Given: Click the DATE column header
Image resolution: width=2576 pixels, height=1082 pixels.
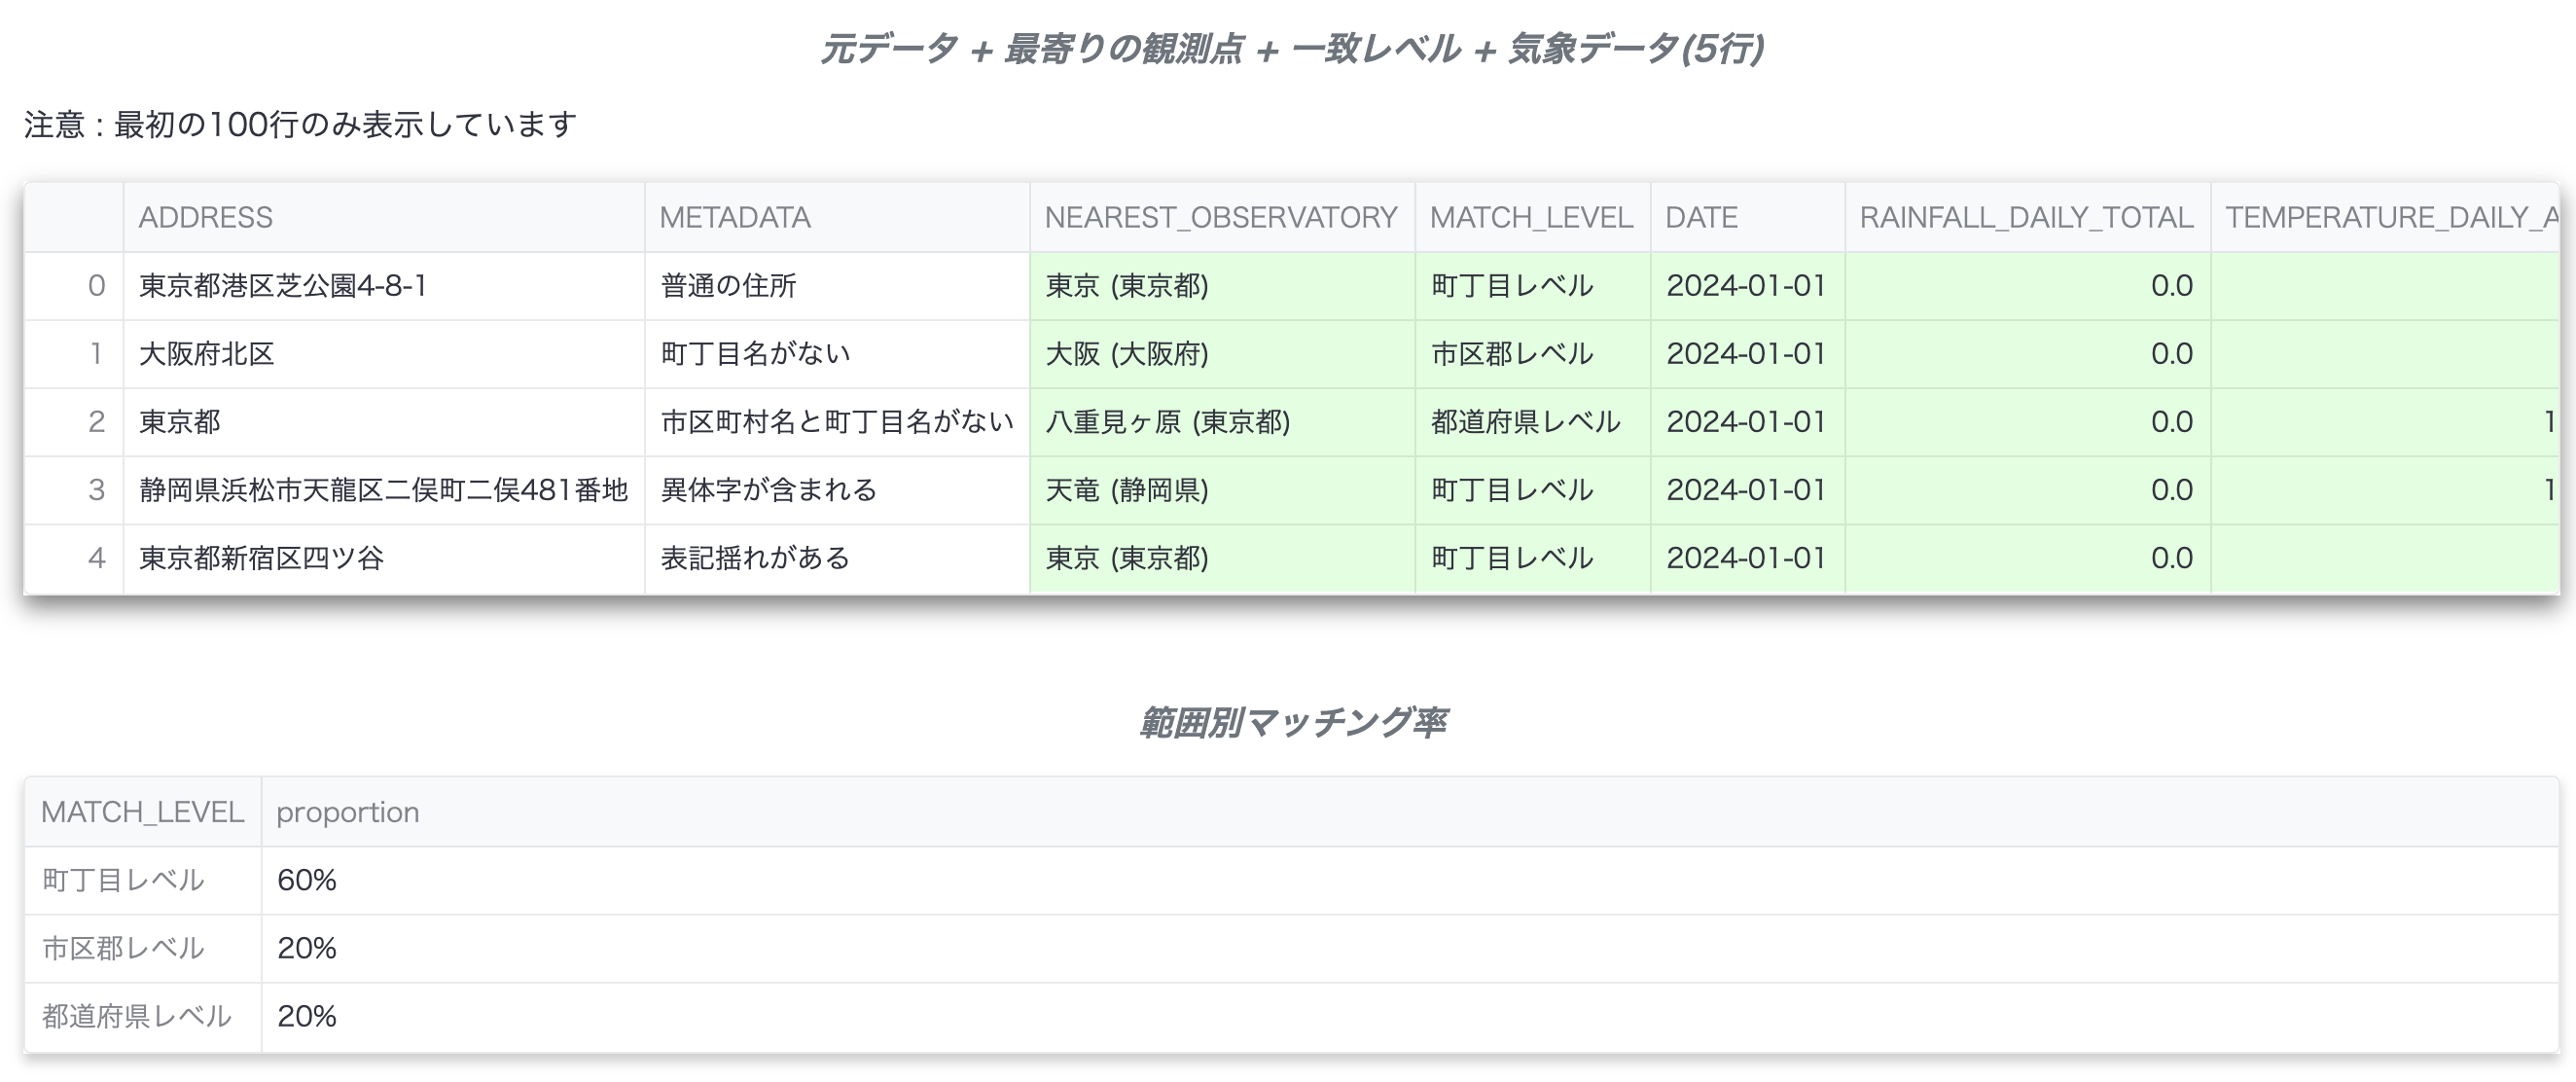Looking at the screenshot, I should (1747, 217).
